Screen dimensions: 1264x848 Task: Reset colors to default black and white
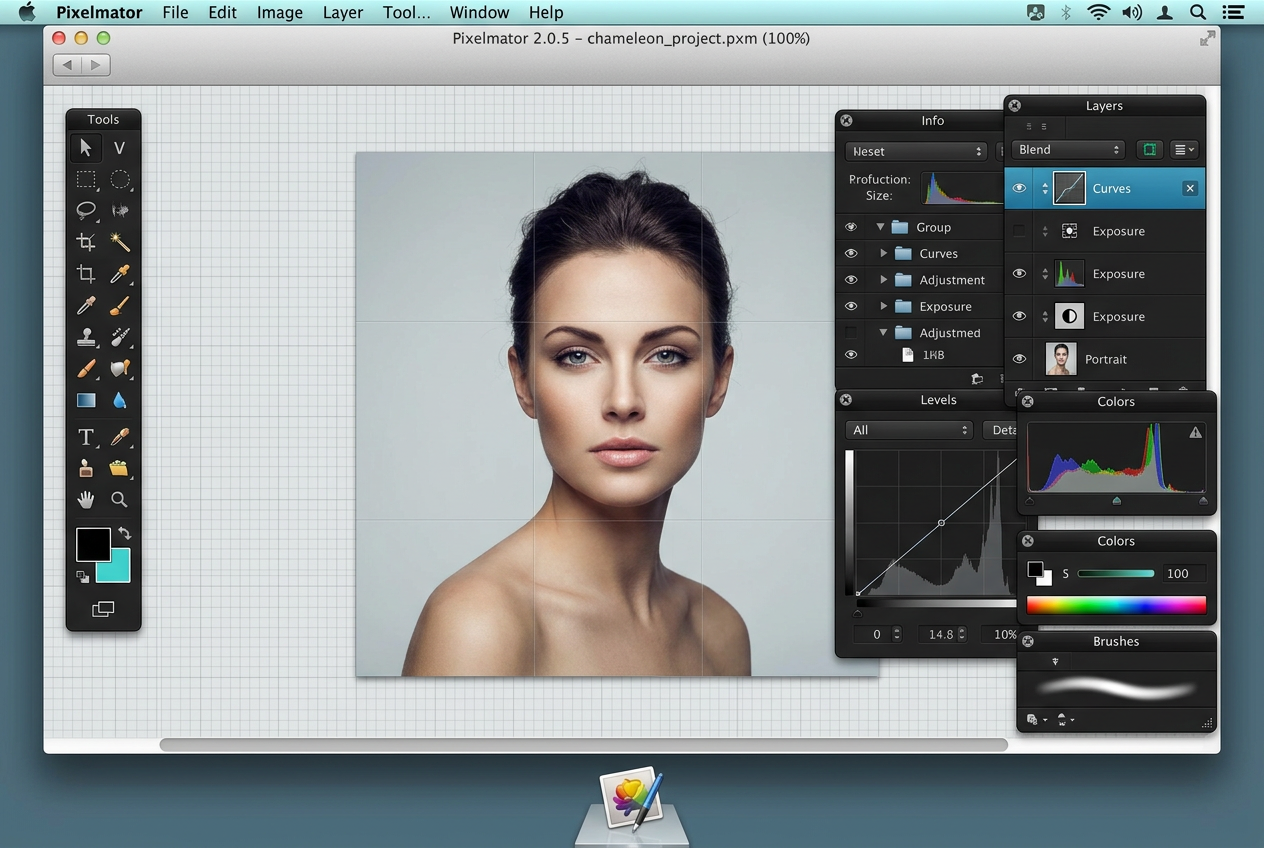pyautogui.click(x=82, y=576)
